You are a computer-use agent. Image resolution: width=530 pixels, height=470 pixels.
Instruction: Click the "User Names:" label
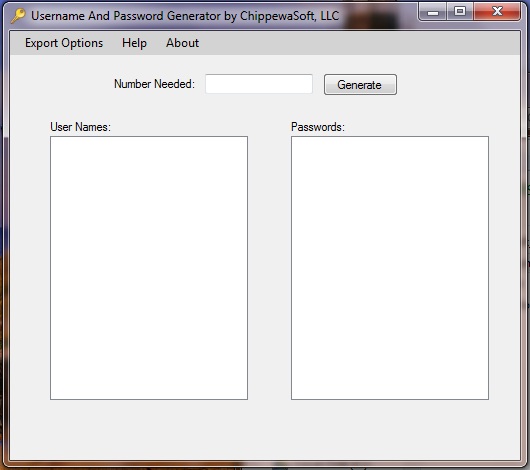pyautogui.click(x=80, y=127)
